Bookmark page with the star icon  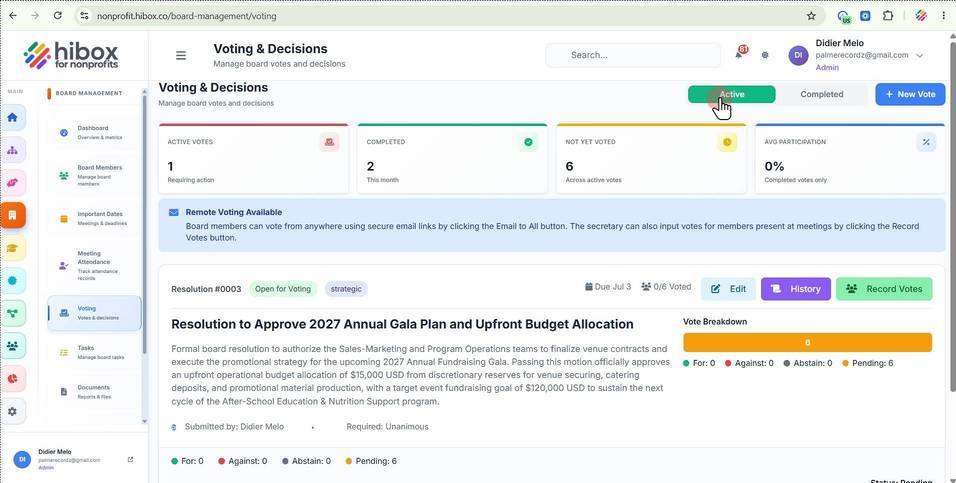click(811, 16)
